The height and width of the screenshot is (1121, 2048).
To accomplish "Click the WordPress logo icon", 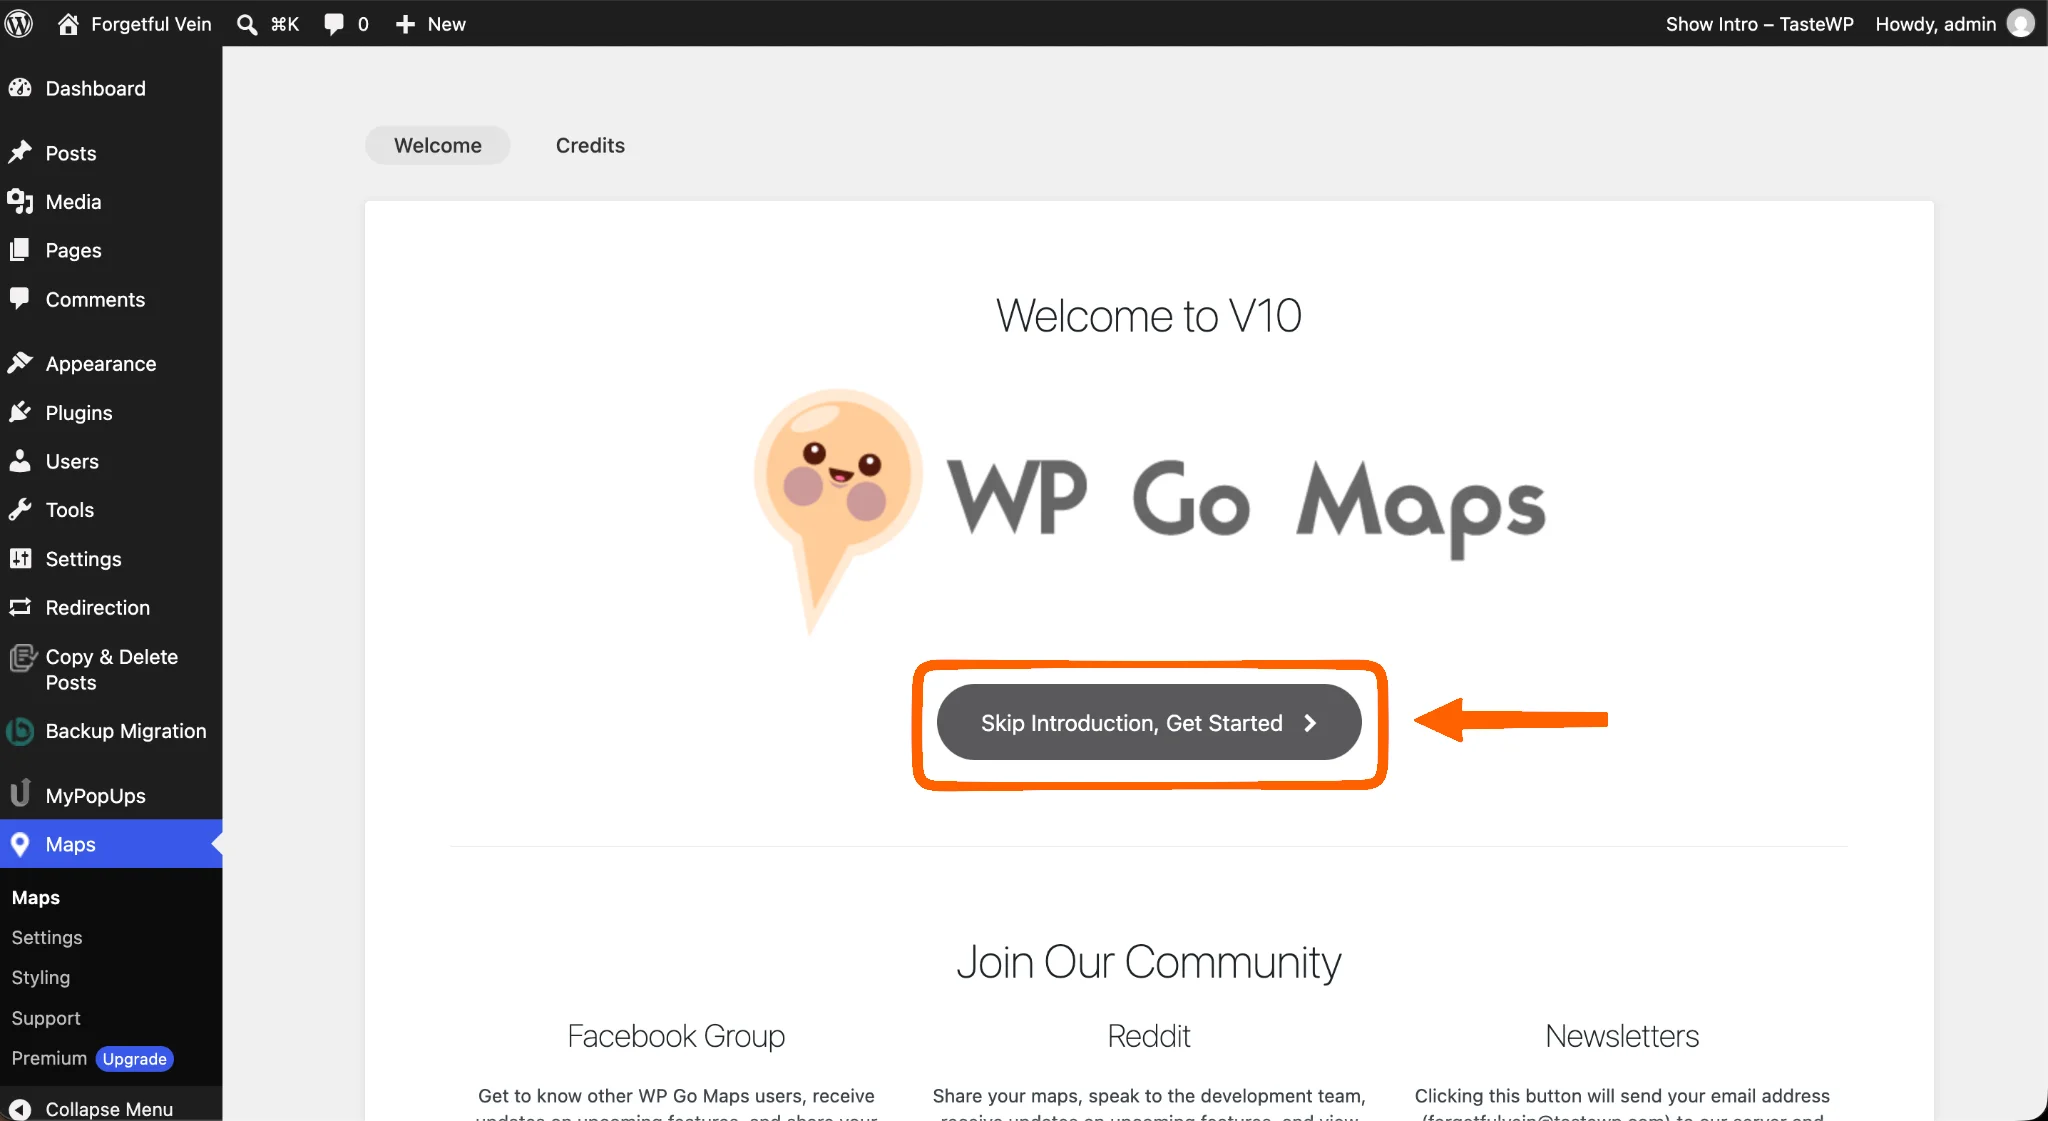I will tap(19, 23).
